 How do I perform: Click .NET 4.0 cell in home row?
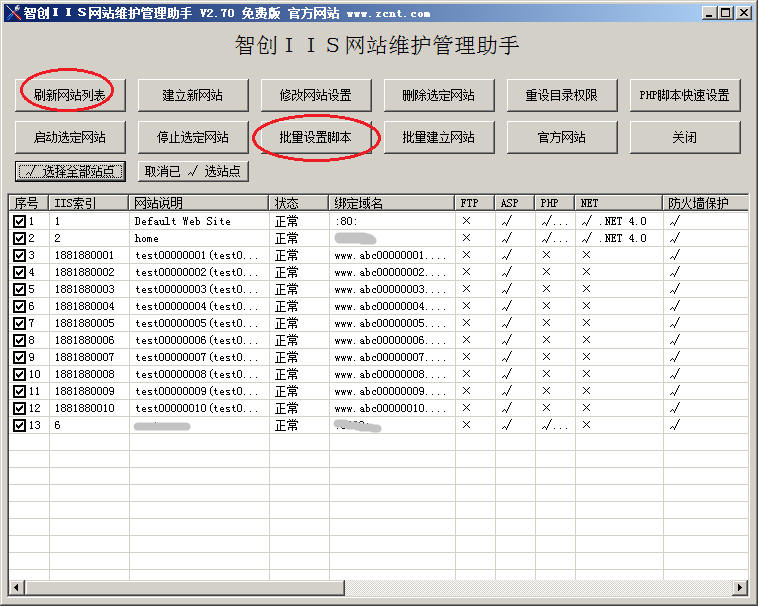[x=614, y=238]
